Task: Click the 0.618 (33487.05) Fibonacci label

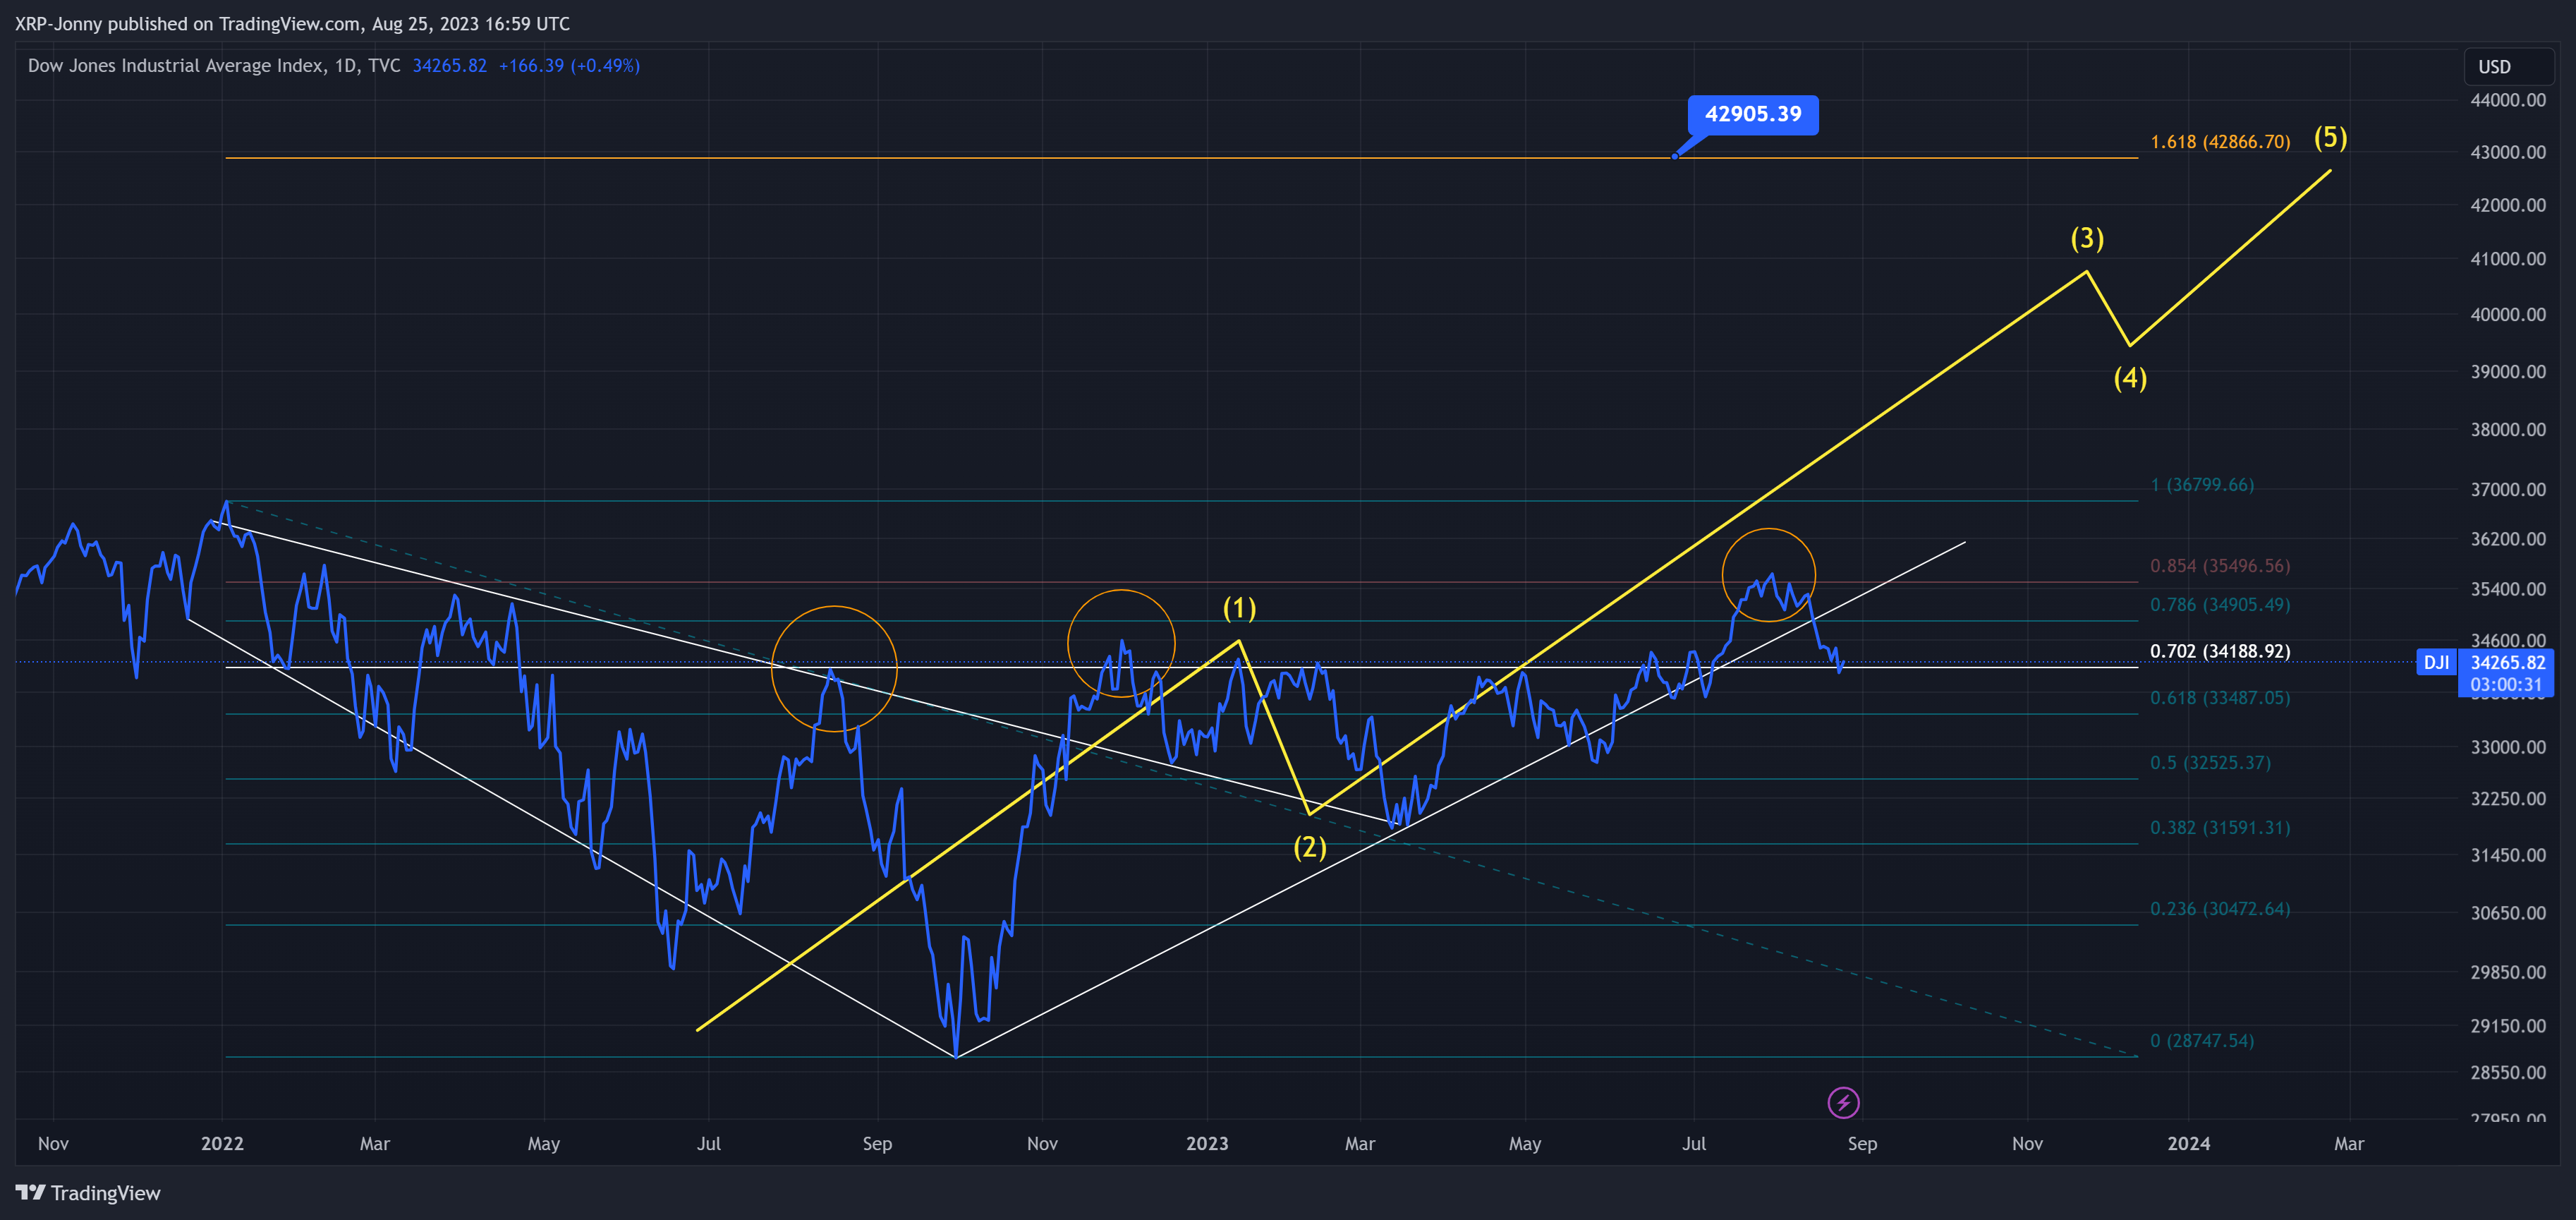Action: [x=2220, y=698]
